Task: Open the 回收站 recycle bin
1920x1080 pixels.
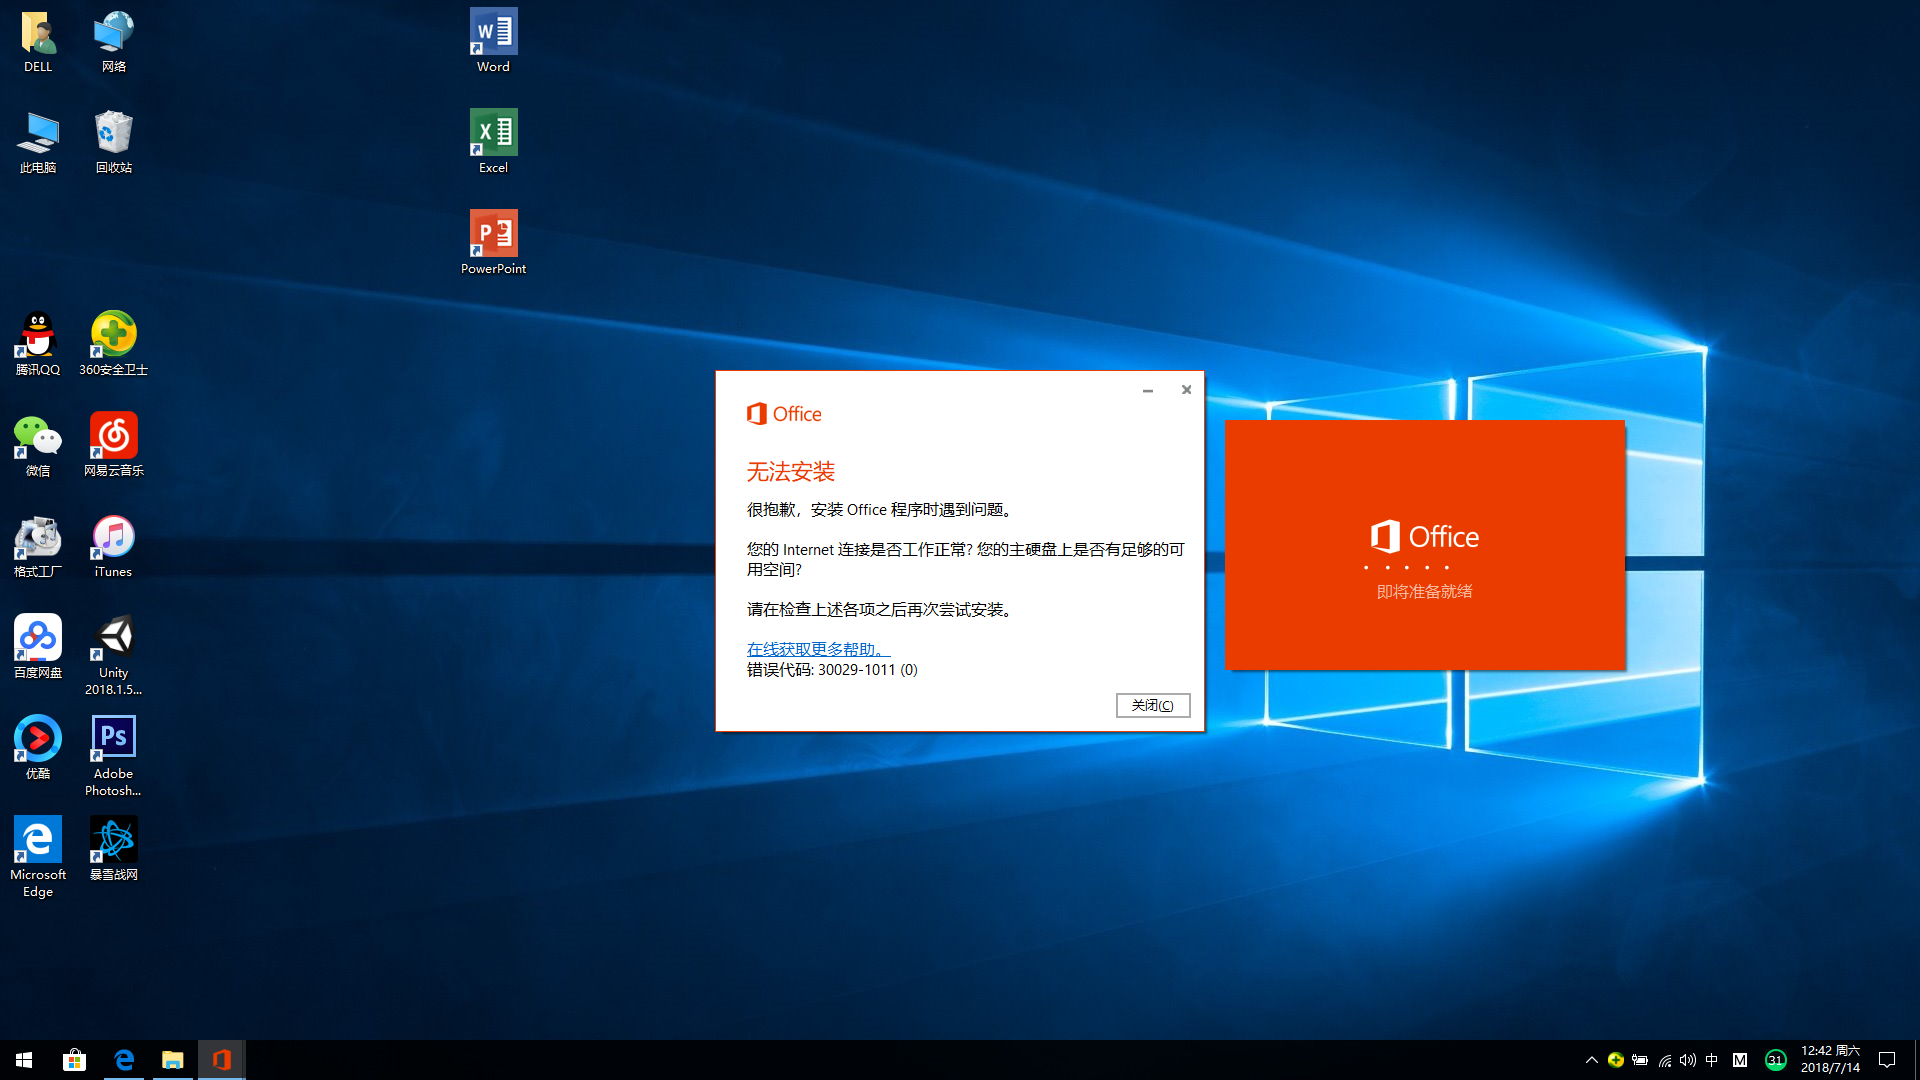Action: click(x=113, y=143)
